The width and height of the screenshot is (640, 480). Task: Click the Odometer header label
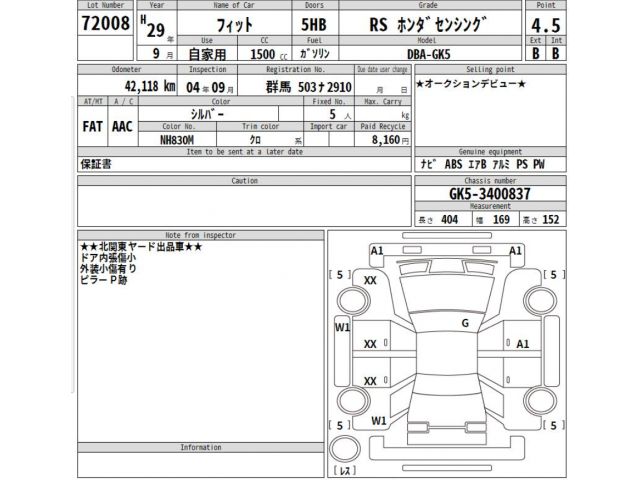click(x=127, y=69)
